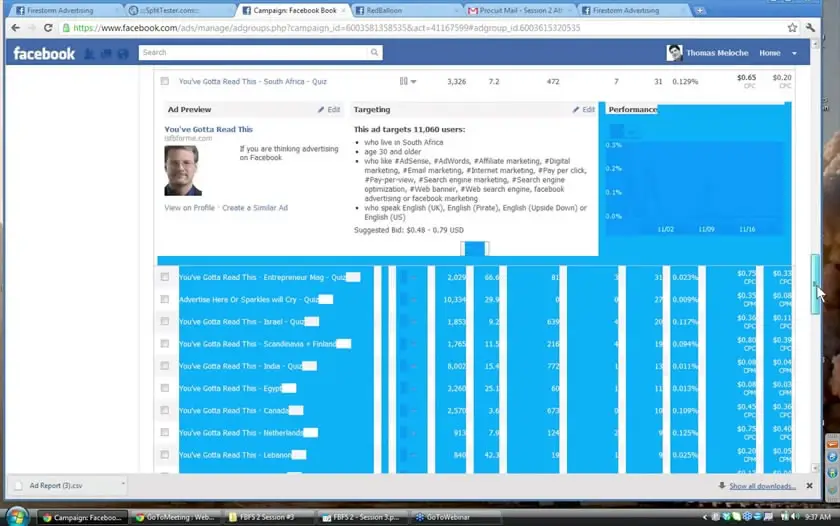This screenshot has height=526, width=840.
Task: Click the search magnifier icon in Facebook bar
Action: pos(374,52)
